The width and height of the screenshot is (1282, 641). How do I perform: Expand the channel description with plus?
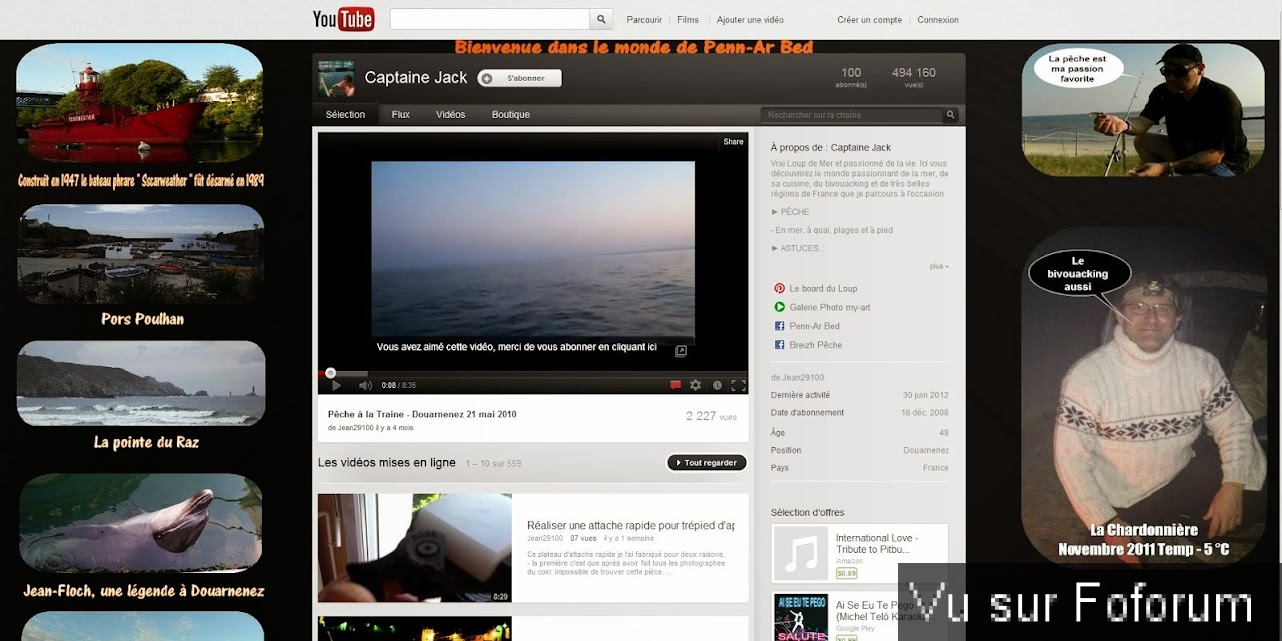pos(939,266)
